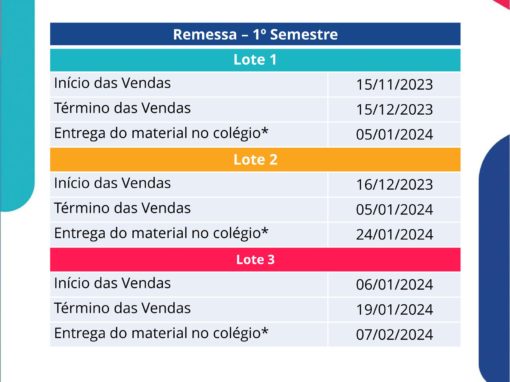Click Lote 1 Início das Vendas label
Viewport: 510px width, 382px height.
point(112,83)
